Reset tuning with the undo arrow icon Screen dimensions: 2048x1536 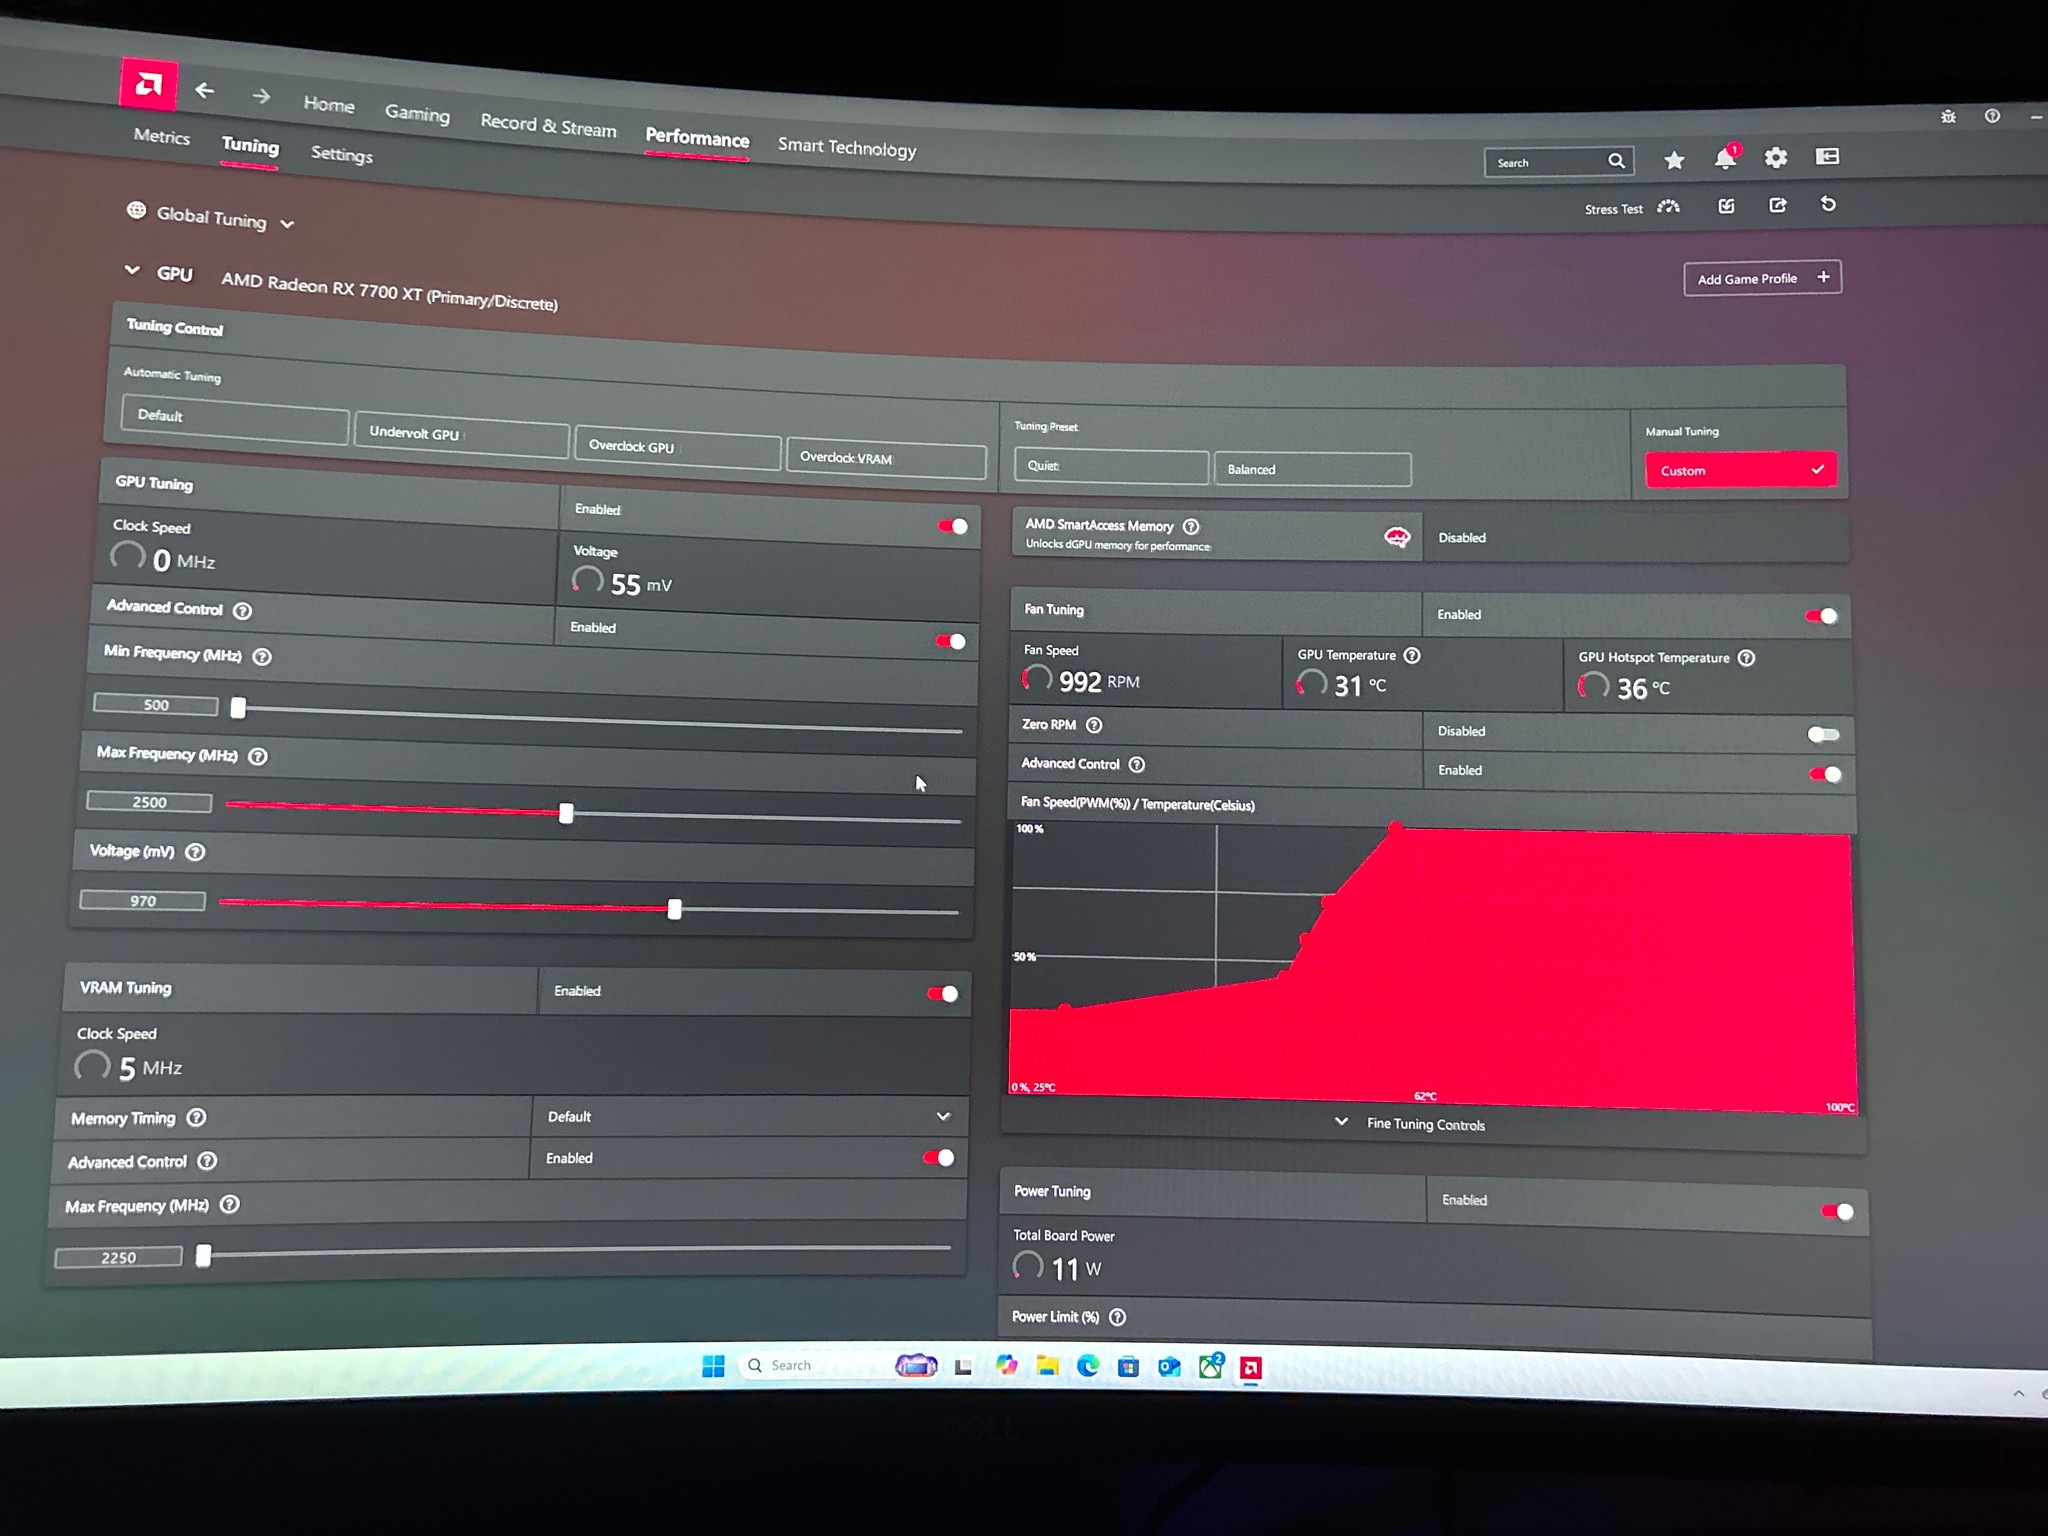pos(1828,204)
